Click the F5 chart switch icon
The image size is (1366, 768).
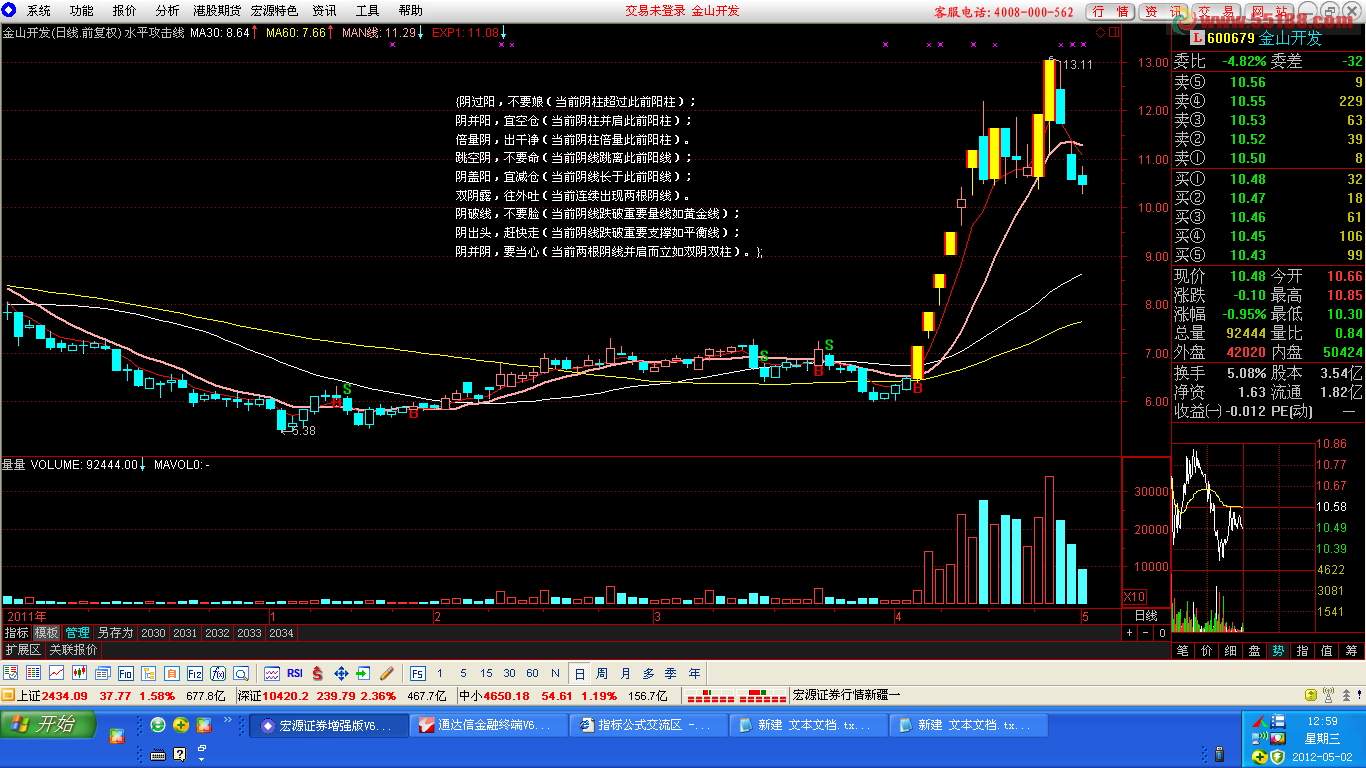click(417, 673)
